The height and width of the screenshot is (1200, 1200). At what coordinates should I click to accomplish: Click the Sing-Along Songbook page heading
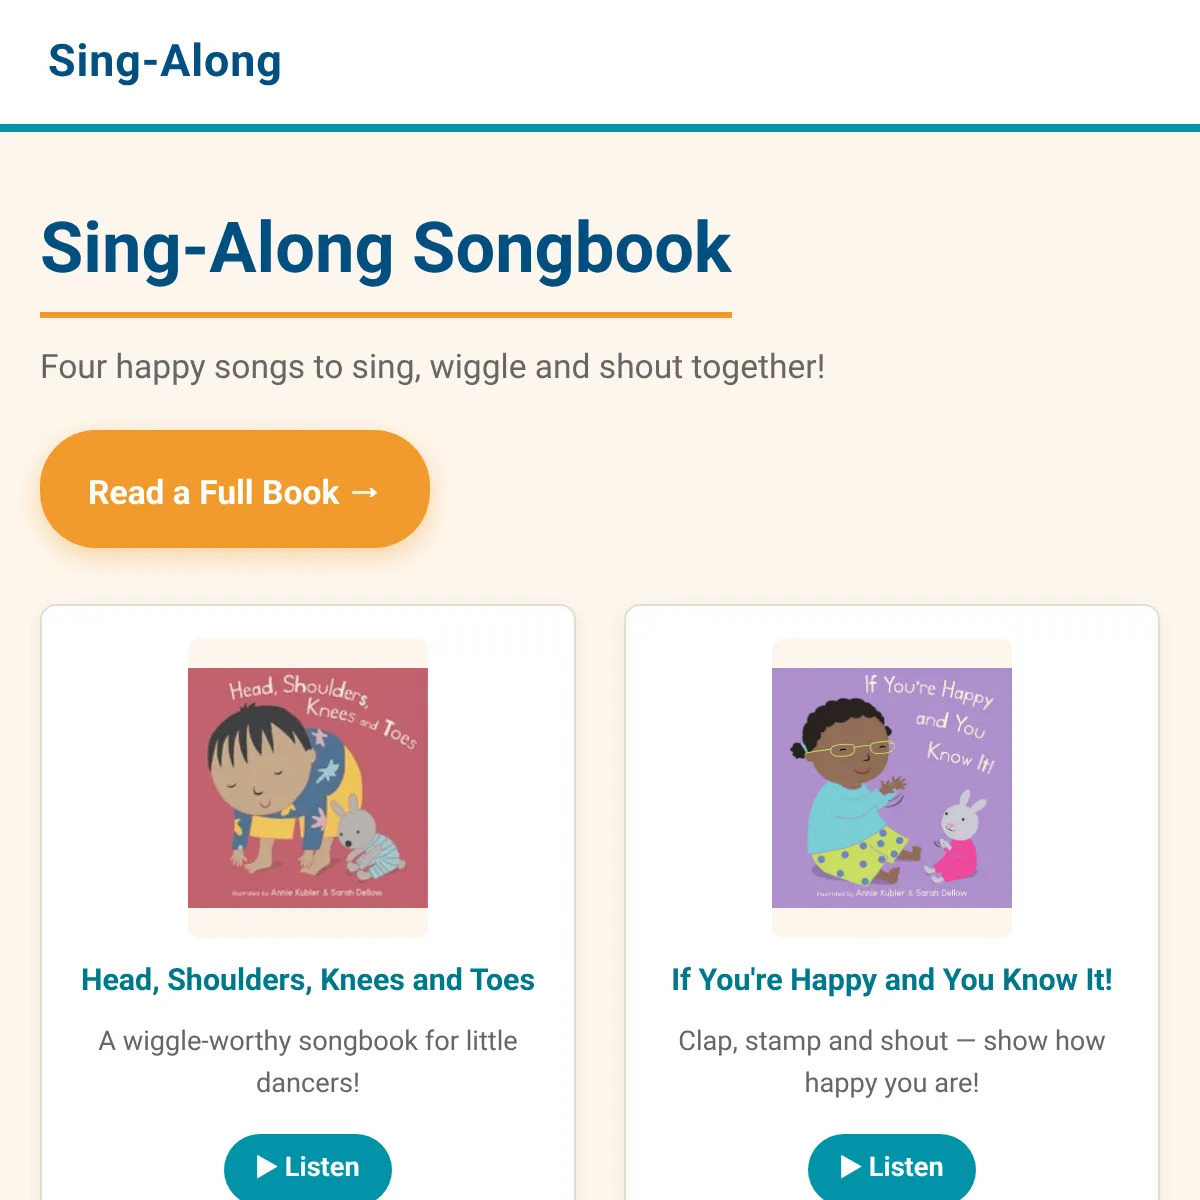(x=386, y=248)
